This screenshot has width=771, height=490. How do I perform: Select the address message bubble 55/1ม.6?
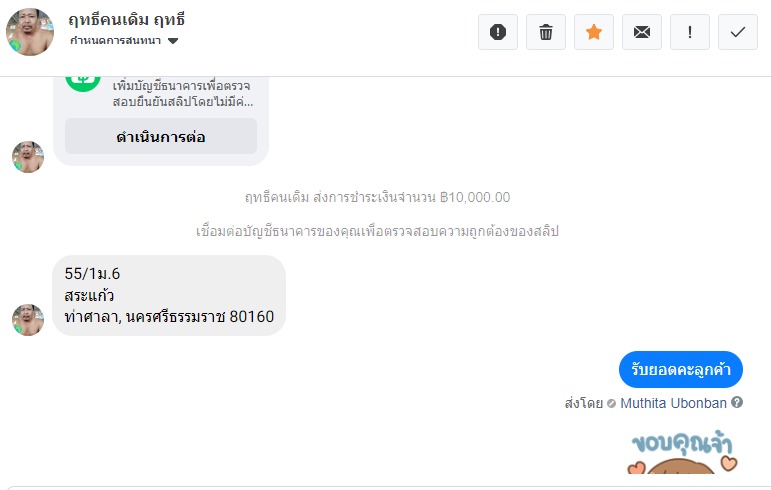[x=169, y=295]
